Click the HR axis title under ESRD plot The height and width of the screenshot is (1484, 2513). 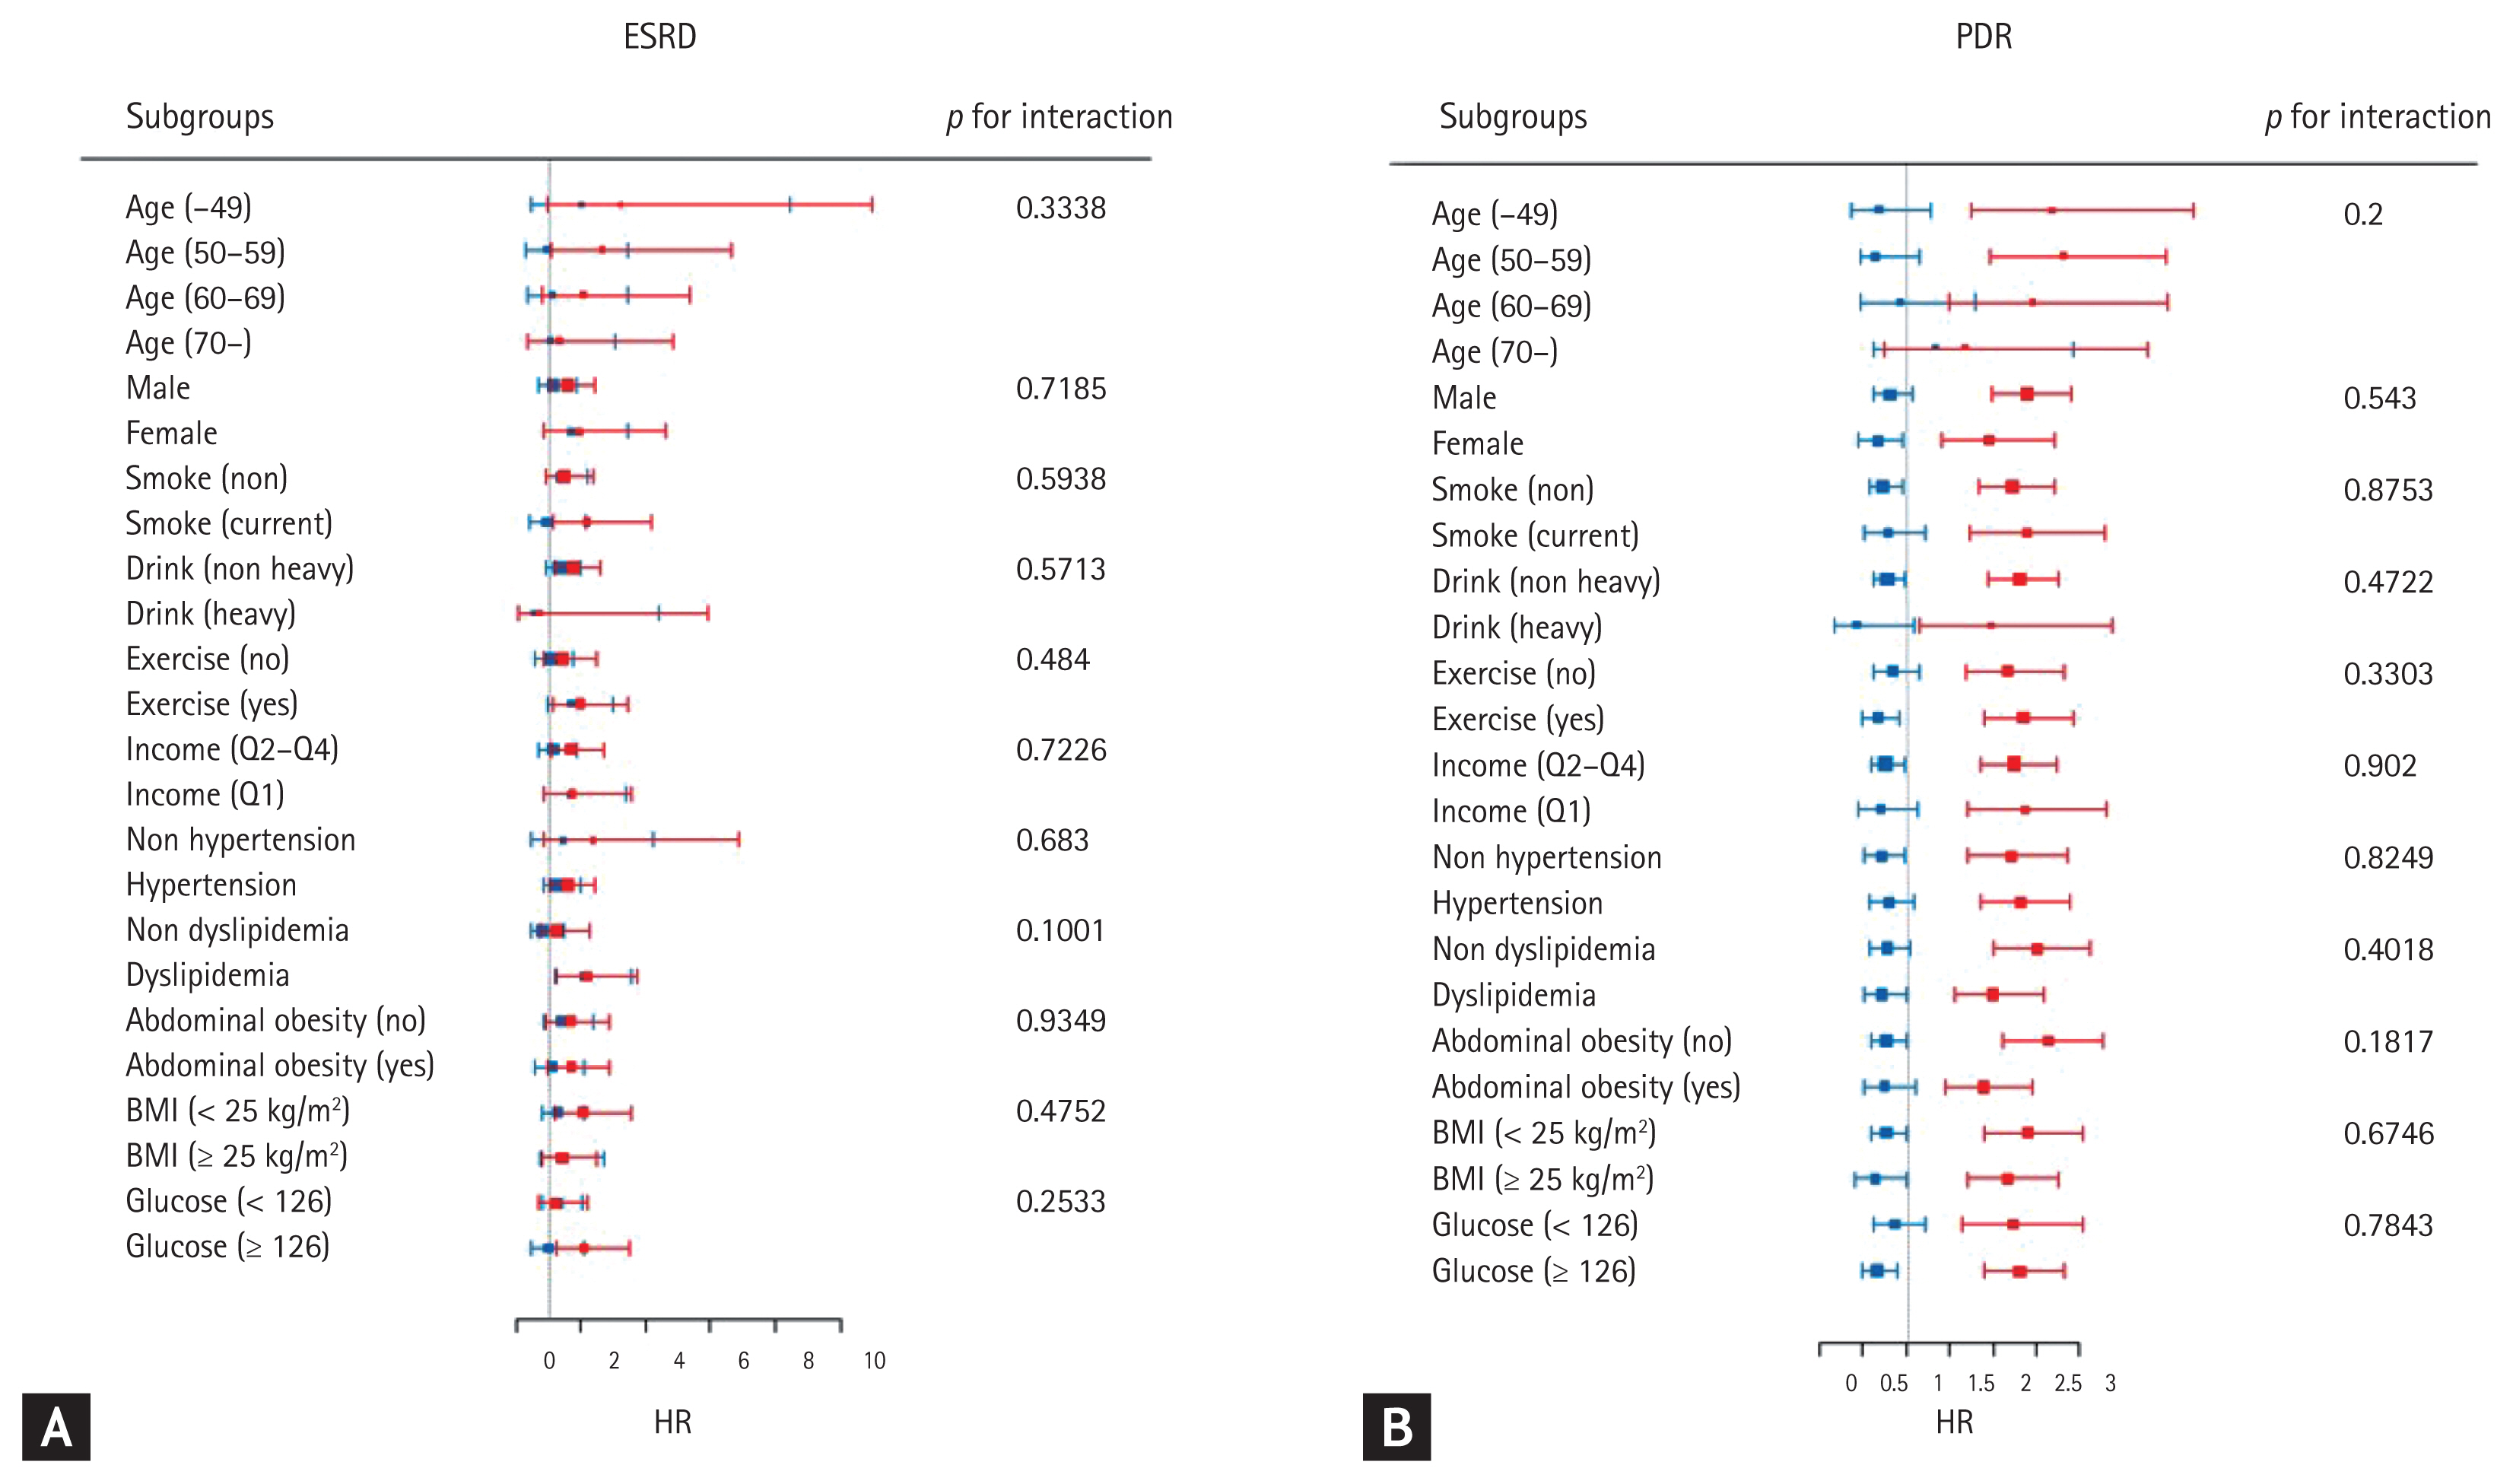[x=672, y=1422]
